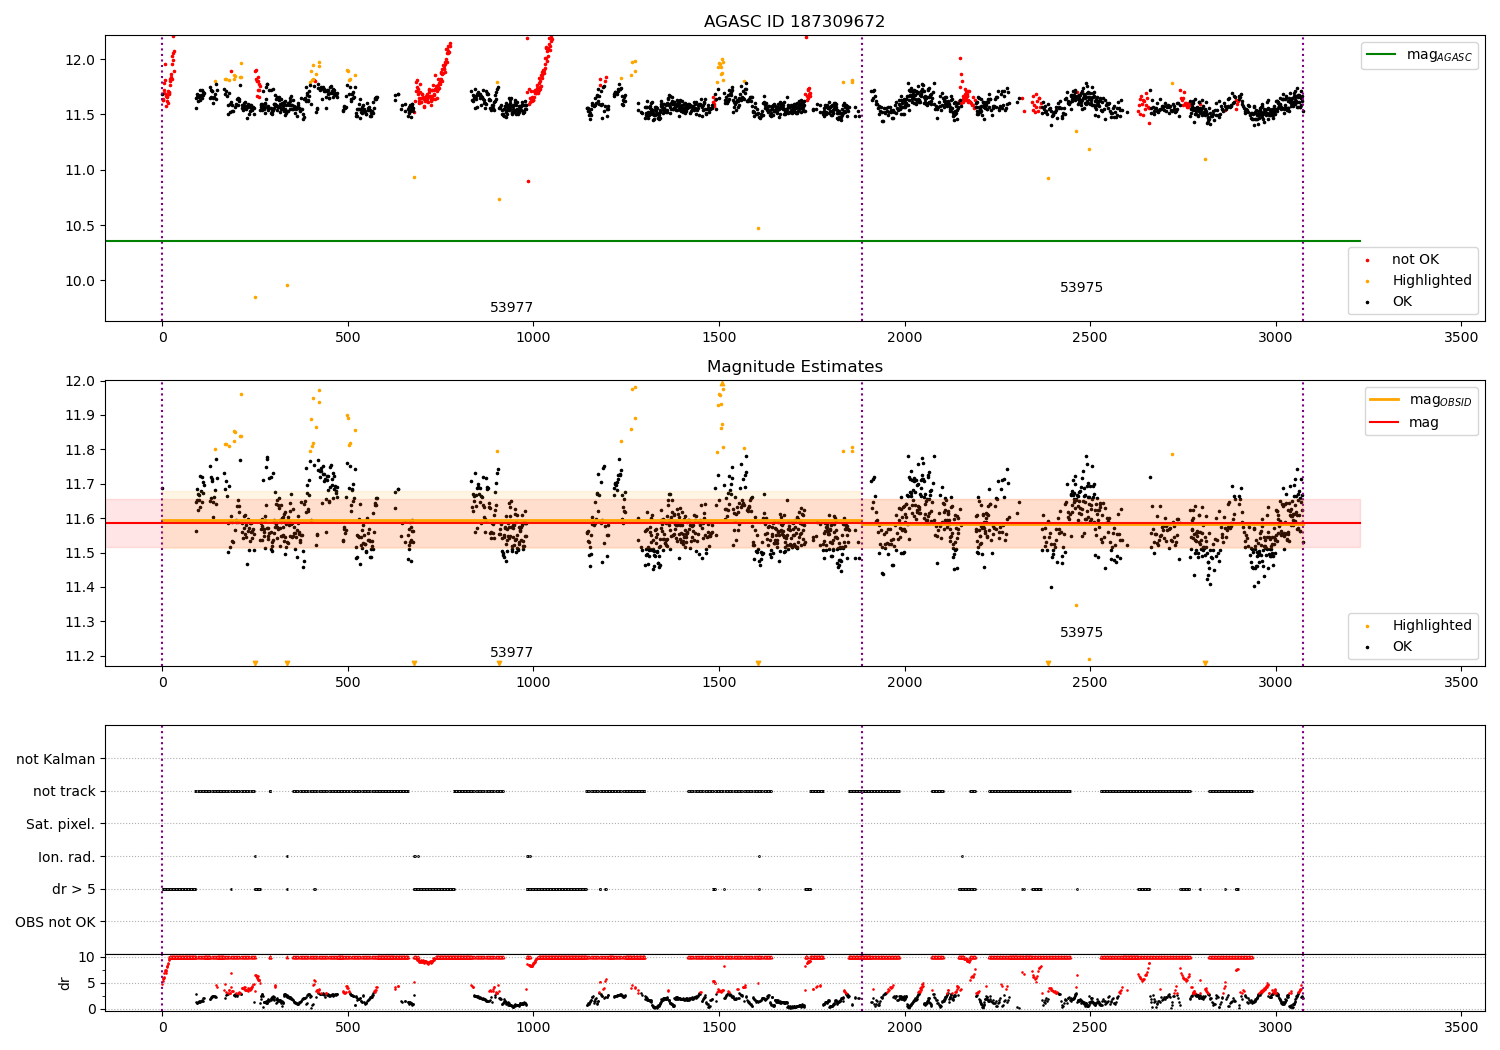The height and width of the screenshot is (1050, 1500).
Task: Click '2000' x-tick under Magnitude Estimates plot
Action: (905, 683)
